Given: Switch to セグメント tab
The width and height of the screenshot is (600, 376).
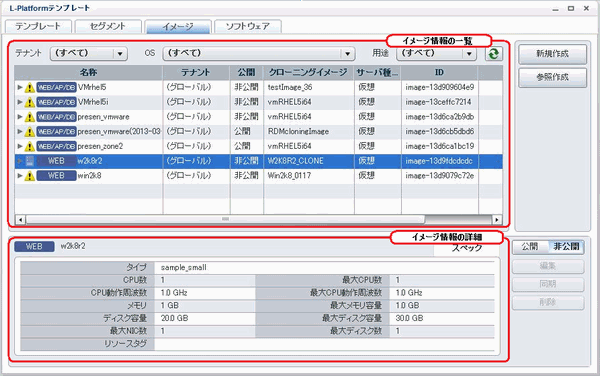Looking at the screenshot, I should (x=108, y=27).
